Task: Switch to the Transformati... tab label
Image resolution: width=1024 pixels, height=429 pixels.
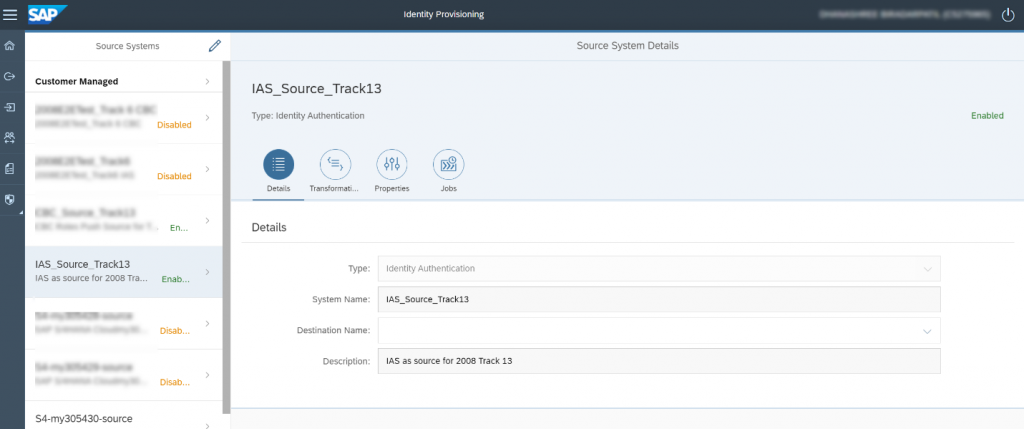Action: (x=335, y=188)
